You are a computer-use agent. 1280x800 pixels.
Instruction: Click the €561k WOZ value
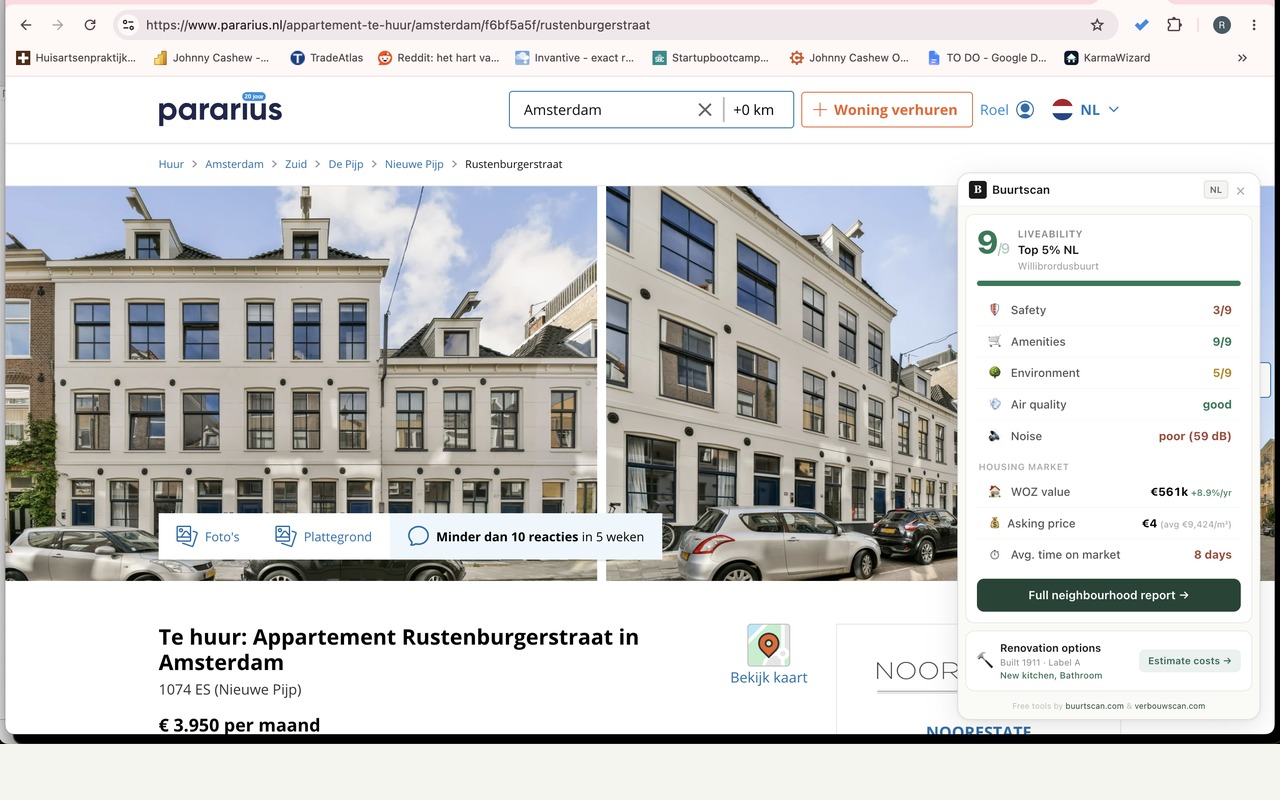(1169, 492)
